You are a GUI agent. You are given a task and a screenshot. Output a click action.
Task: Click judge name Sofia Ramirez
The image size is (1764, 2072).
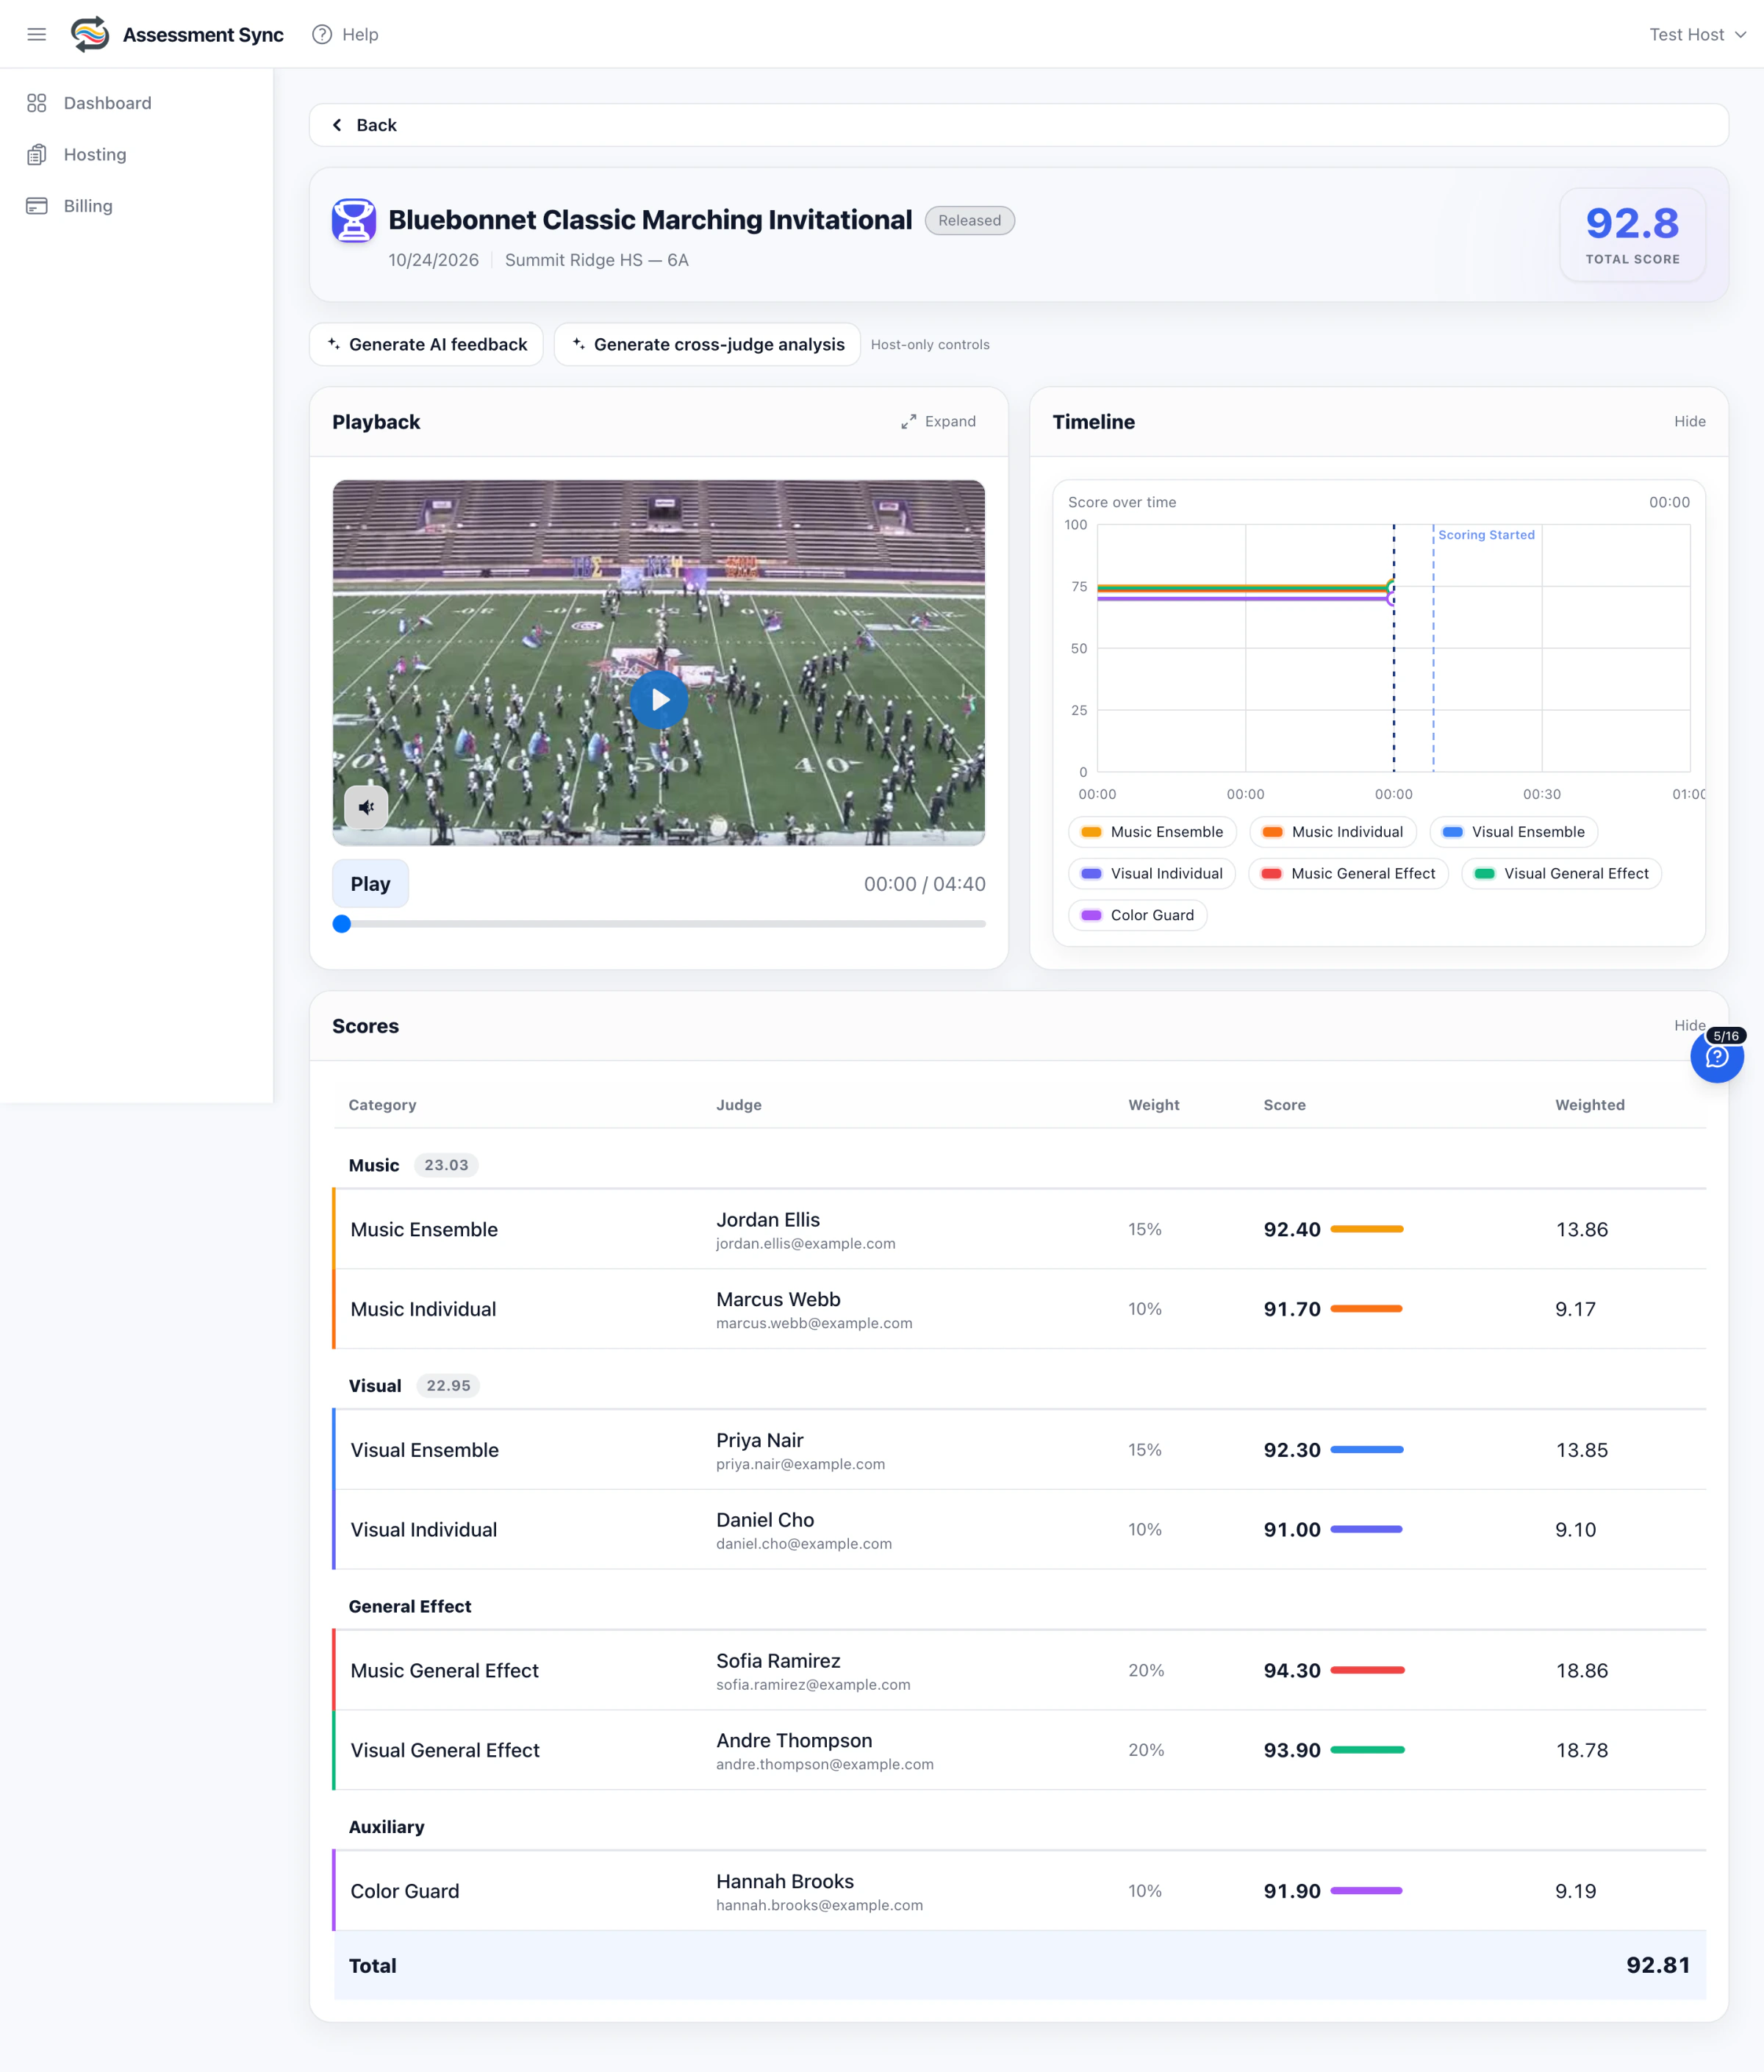(x=778, y=1660)
